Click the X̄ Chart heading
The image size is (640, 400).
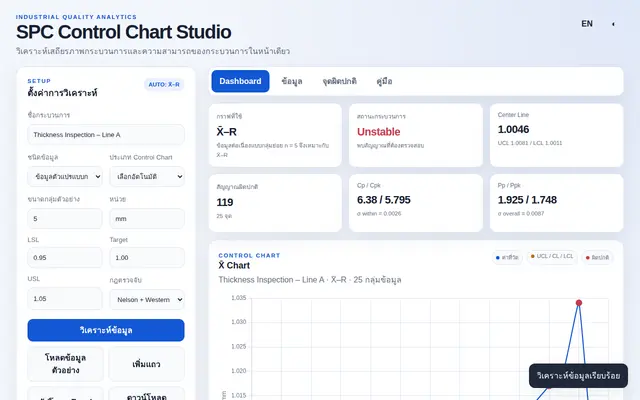234,265
